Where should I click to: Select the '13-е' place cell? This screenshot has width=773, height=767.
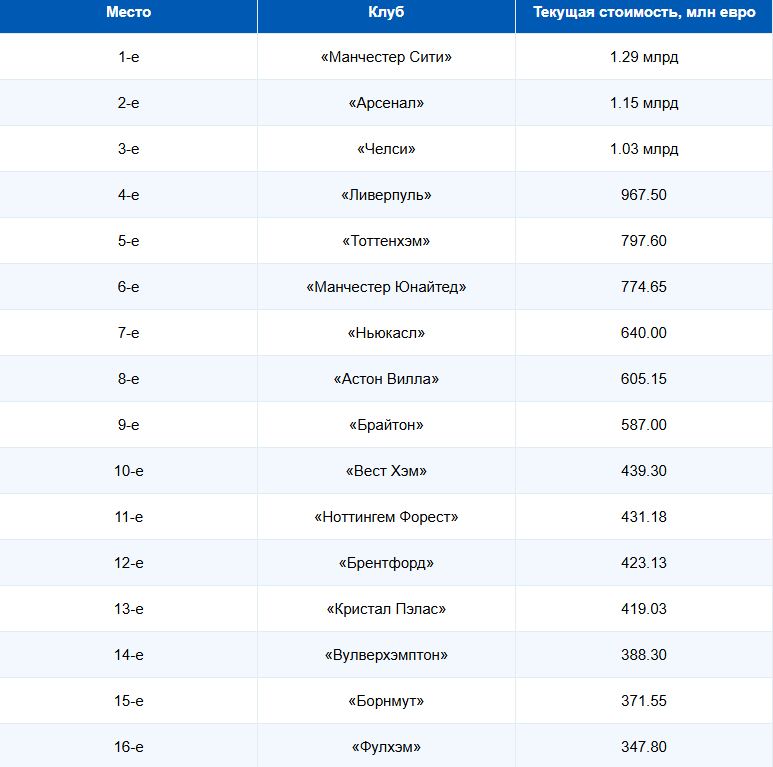click(128, 609)
